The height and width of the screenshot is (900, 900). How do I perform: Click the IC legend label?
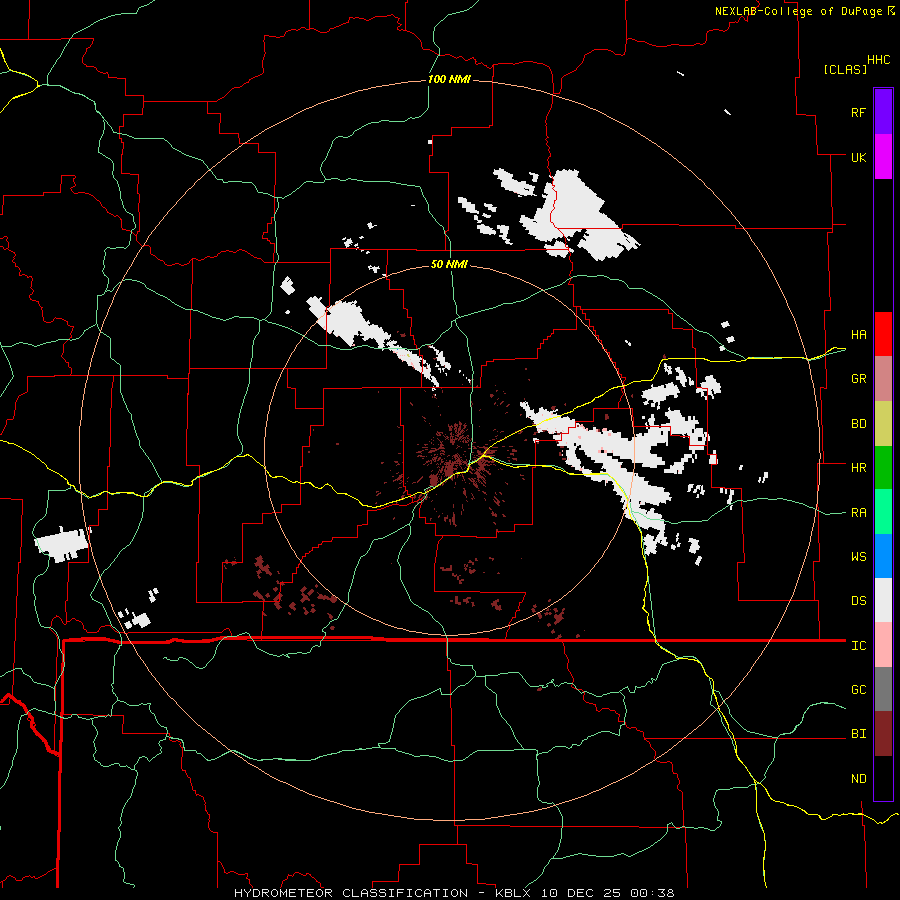[x=858, y=646]
